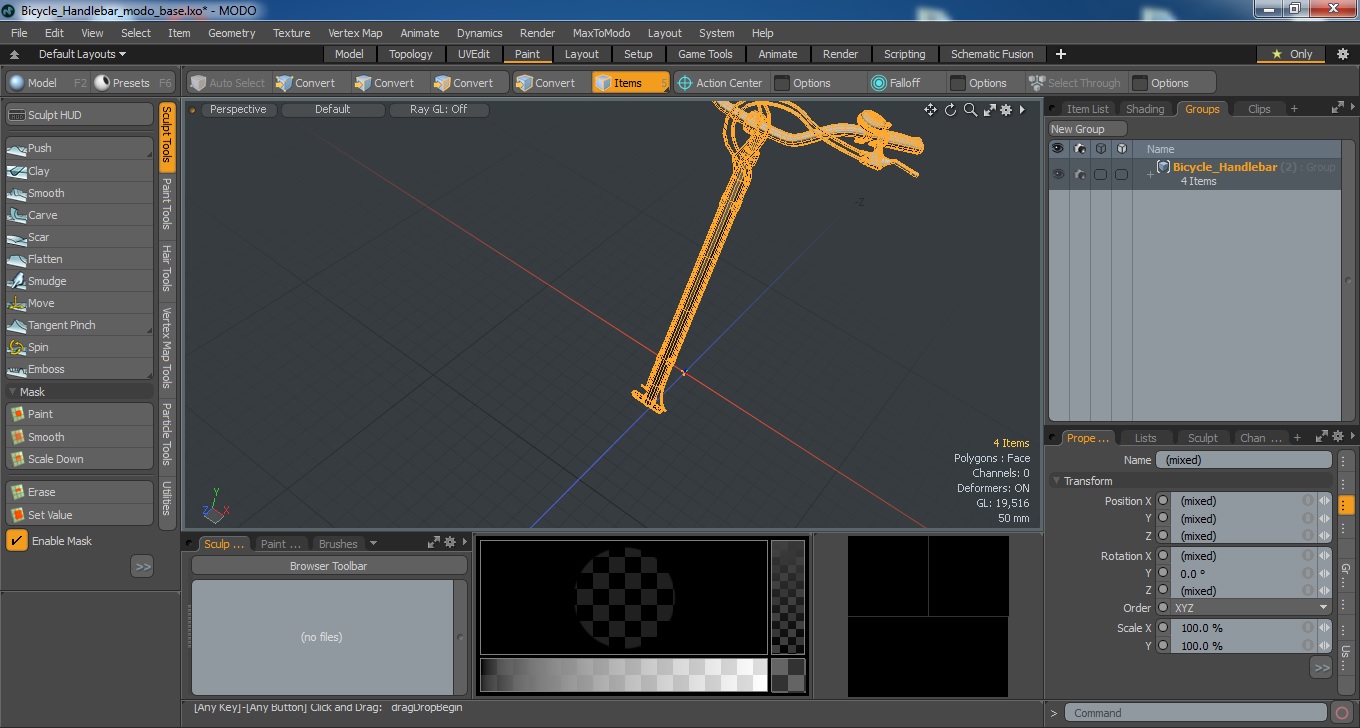Toggle Auto Select mode
1360x728 pixels.
pos(229,83)
